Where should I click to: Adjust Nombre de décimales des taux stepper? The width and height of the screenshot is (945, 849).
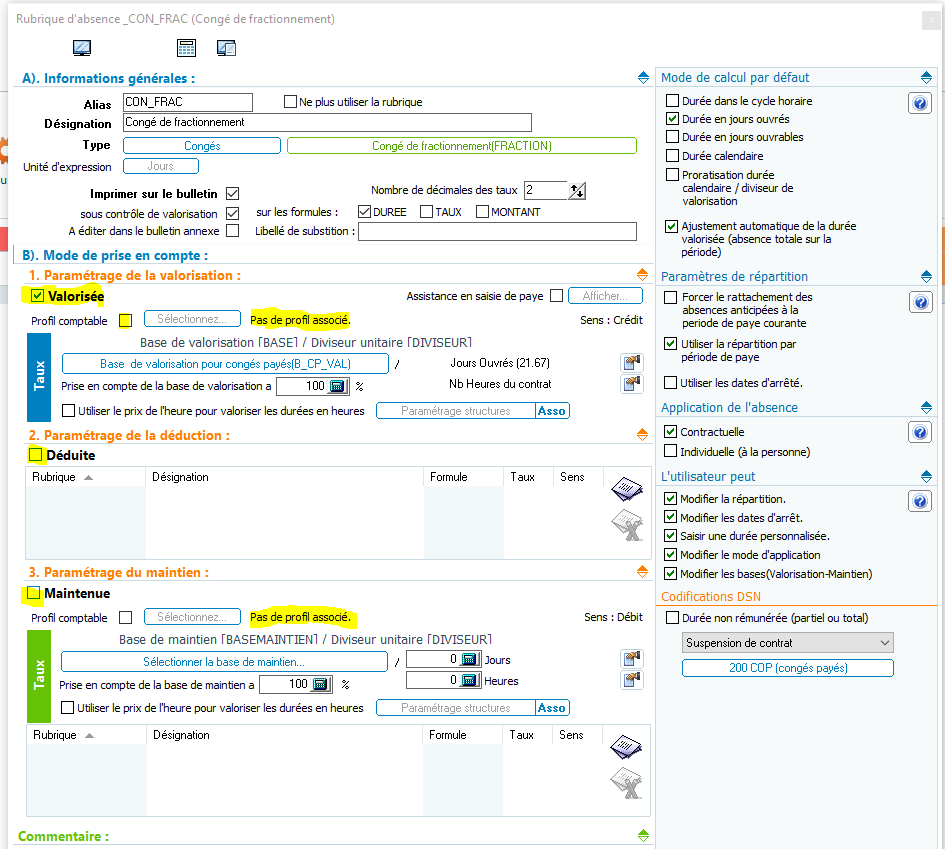(577, 191)
